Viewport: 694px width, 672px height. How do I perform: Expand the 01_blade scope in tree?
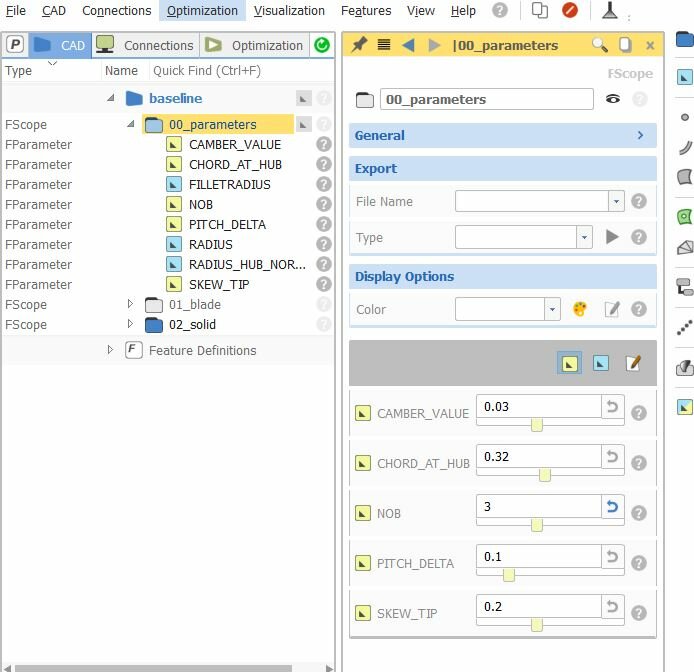[130, 304]
